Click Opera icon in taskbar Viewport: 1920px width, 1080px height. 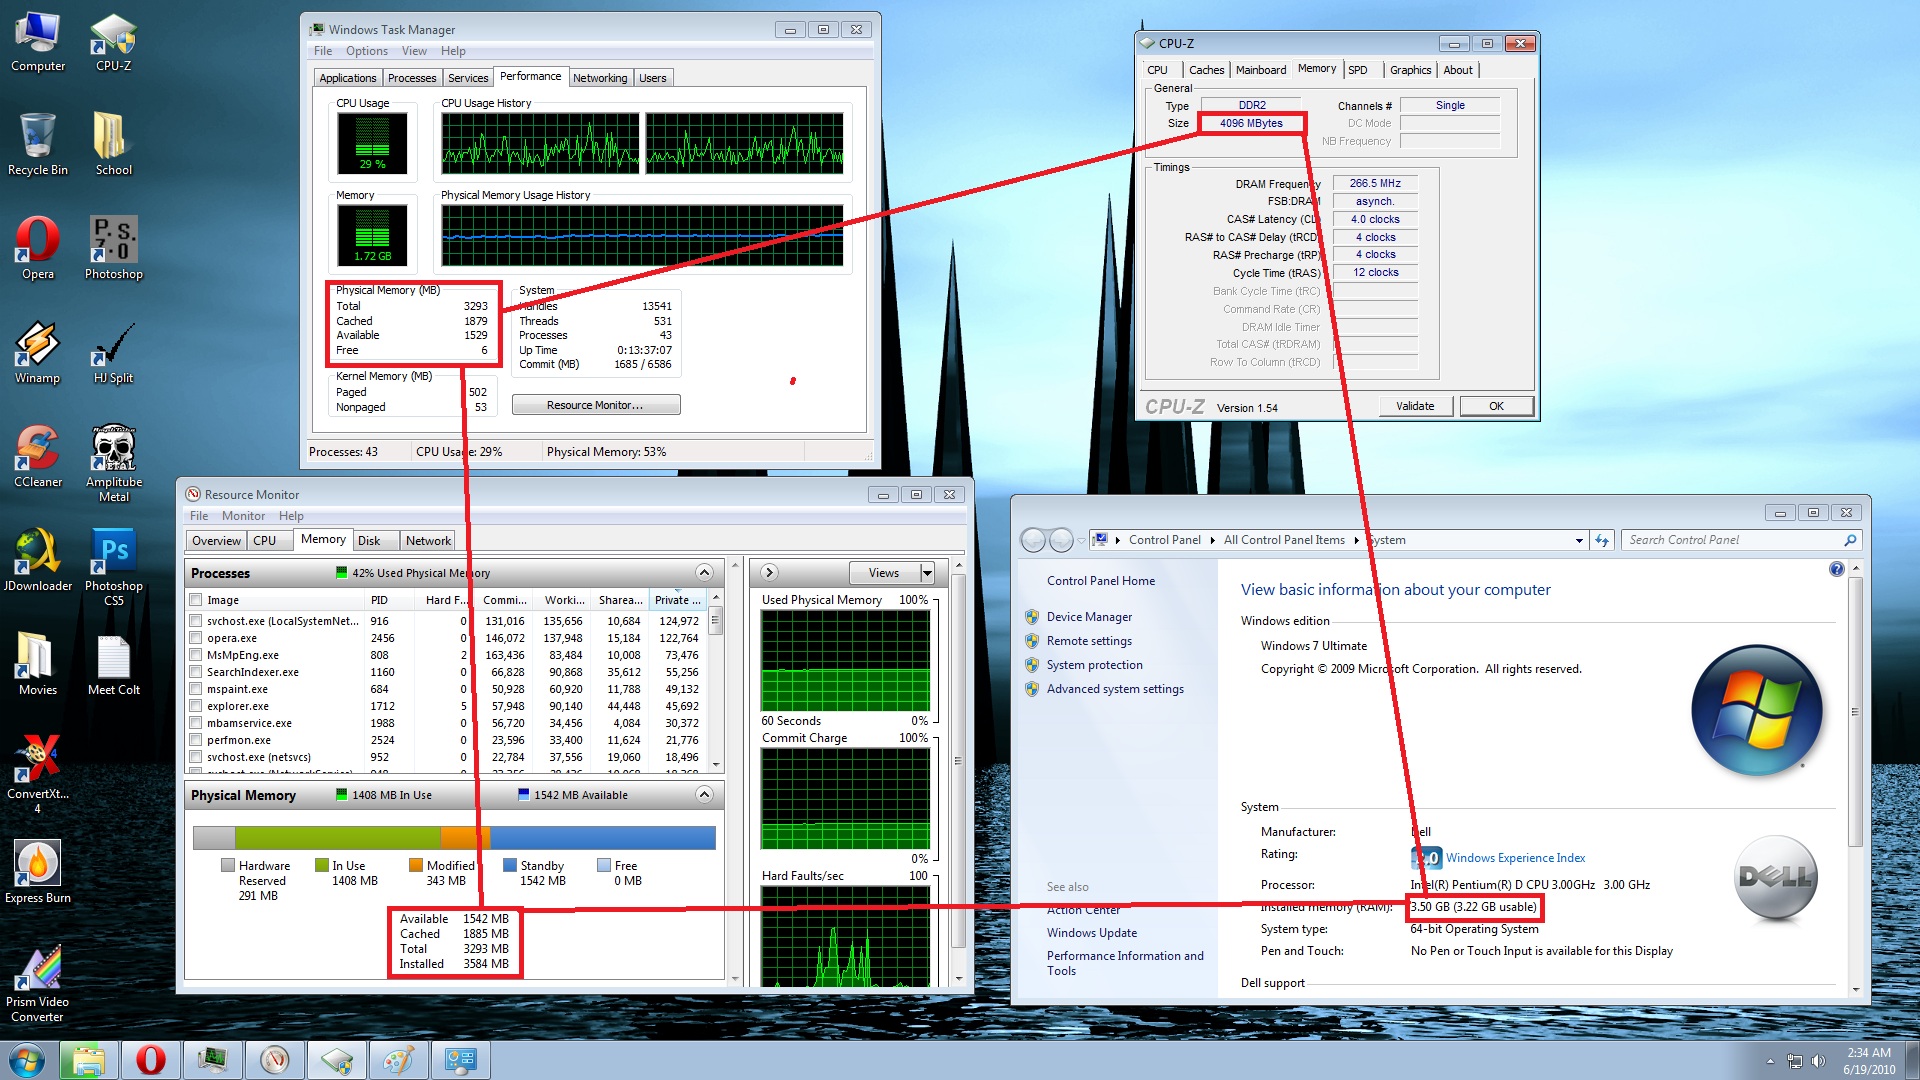coord(151,1060)
